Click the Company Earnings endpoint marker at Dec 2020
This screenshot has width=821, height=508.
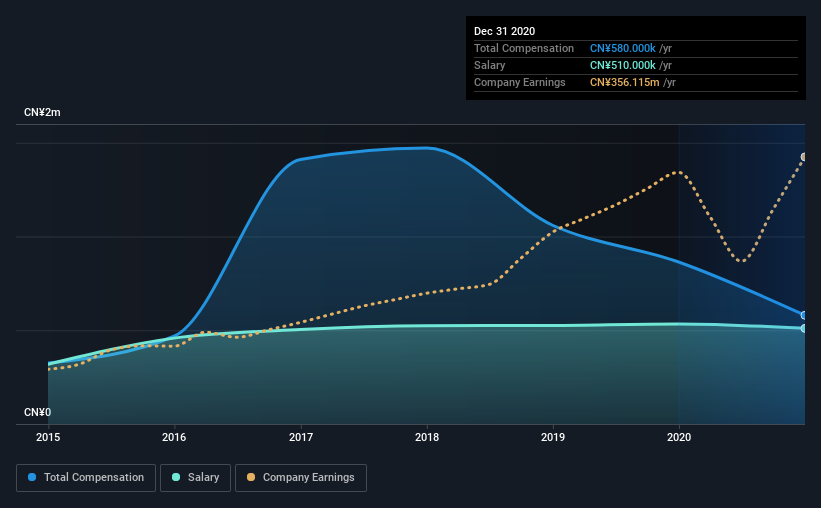[x=804, y=157]
